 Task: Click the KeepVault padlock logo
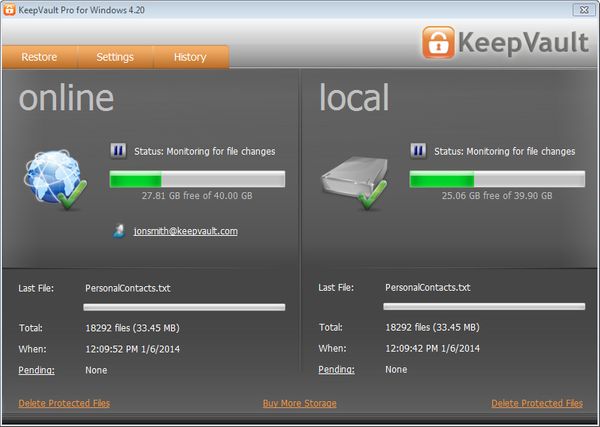click(x=437, y=42)
